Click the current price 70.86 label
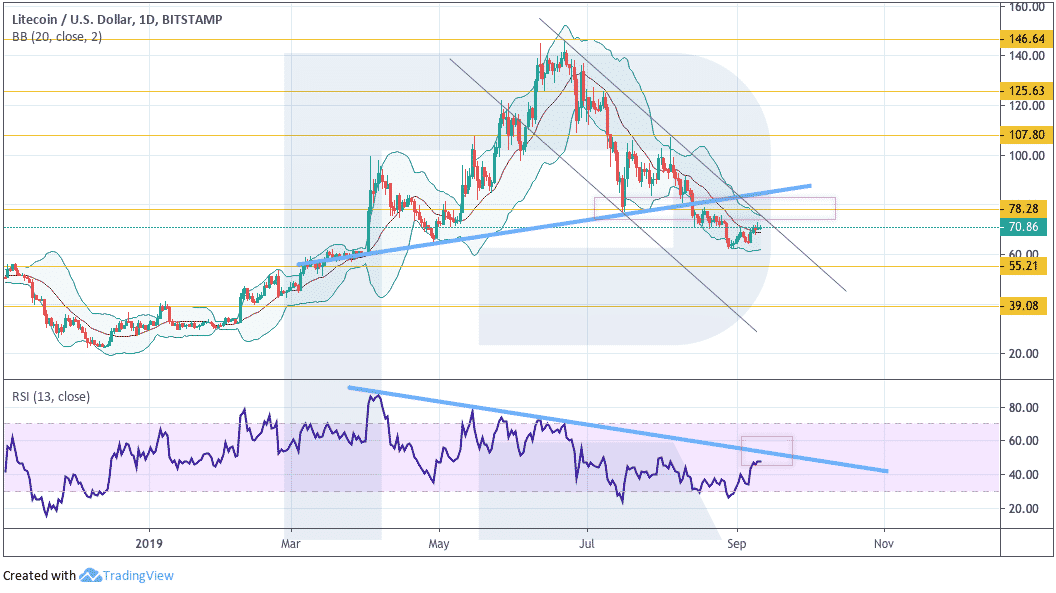 1024,227
